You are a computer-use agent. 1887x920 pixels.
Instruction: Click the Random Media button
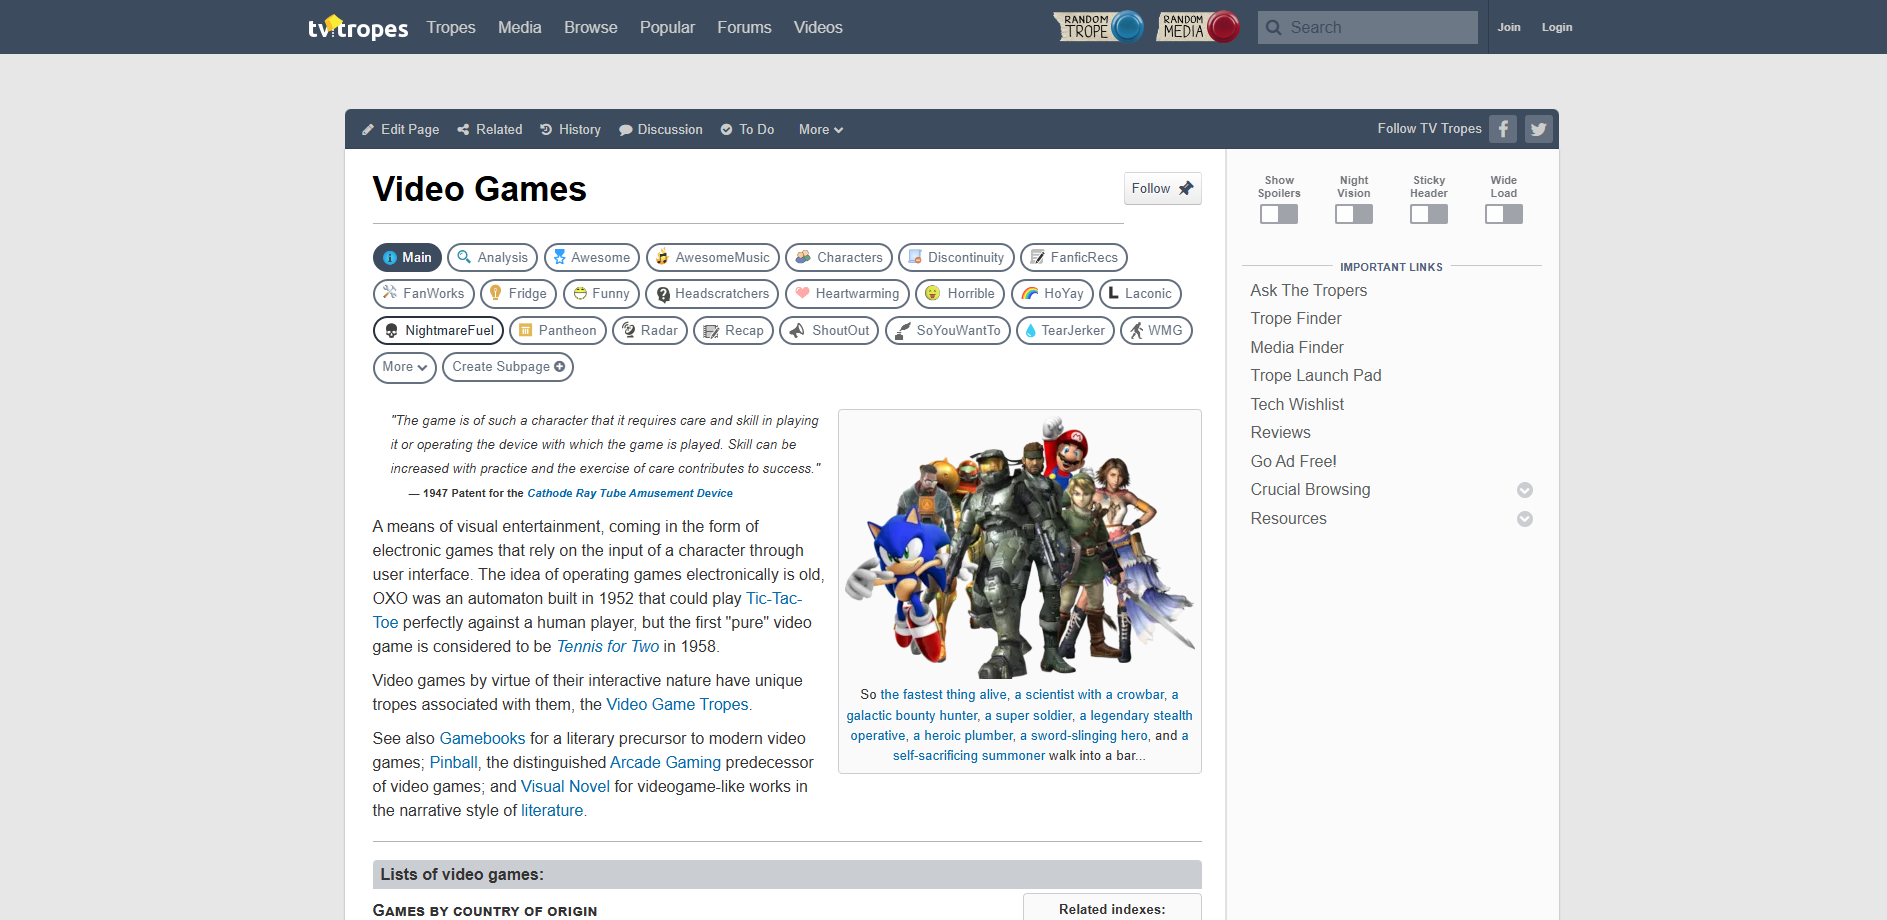pyautogui.click(x=1197, y=27)
